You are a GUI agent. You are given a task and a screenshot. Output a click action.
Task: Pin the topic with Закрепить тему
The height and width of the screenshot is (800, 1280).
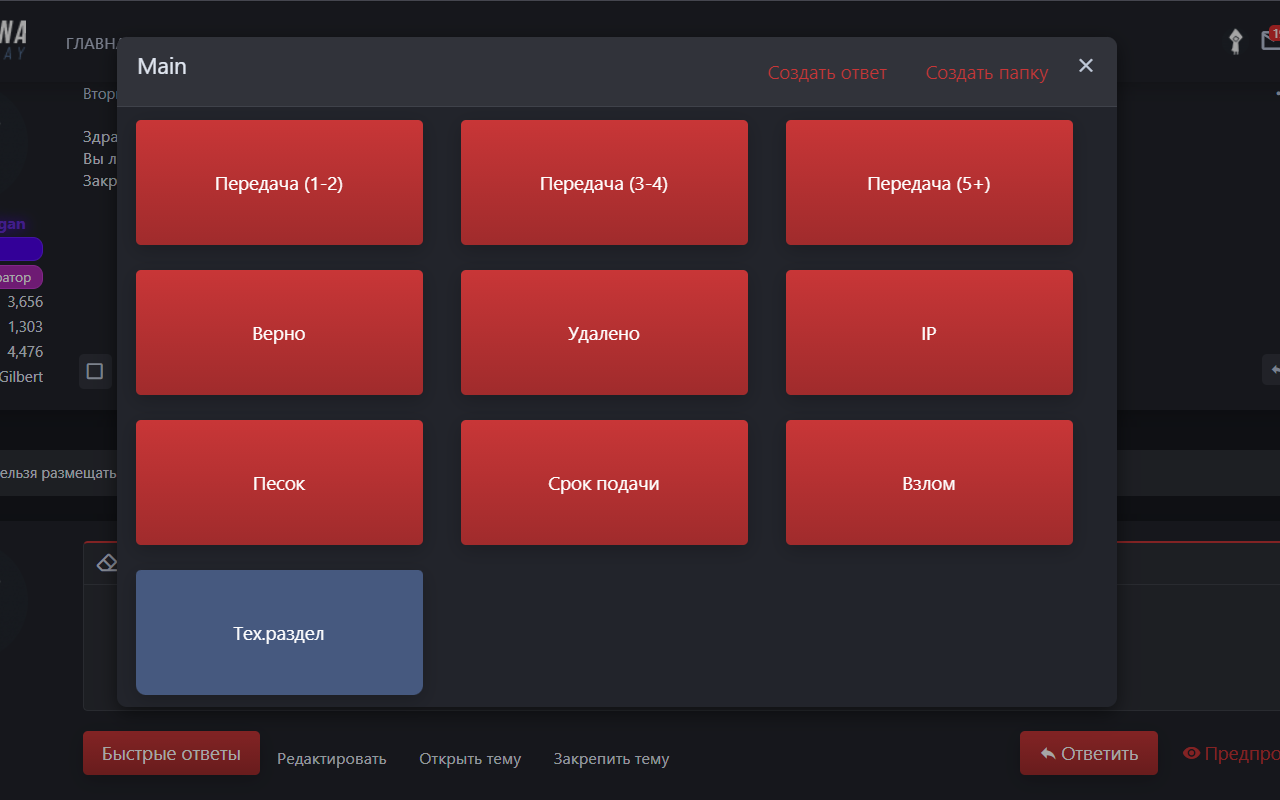pos(611,758)
